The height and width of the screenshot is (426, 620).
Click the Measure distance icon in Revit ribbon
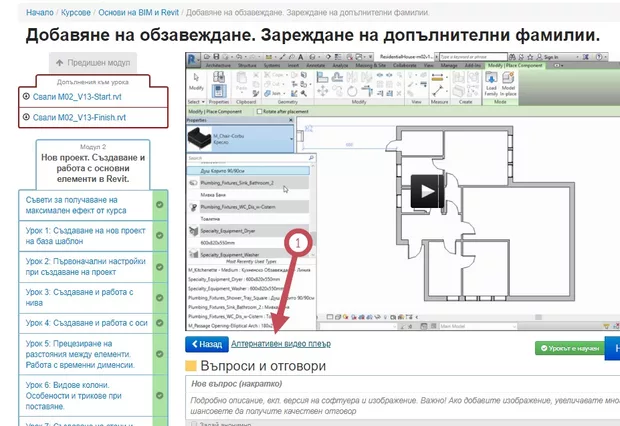[x=437, y=91]
